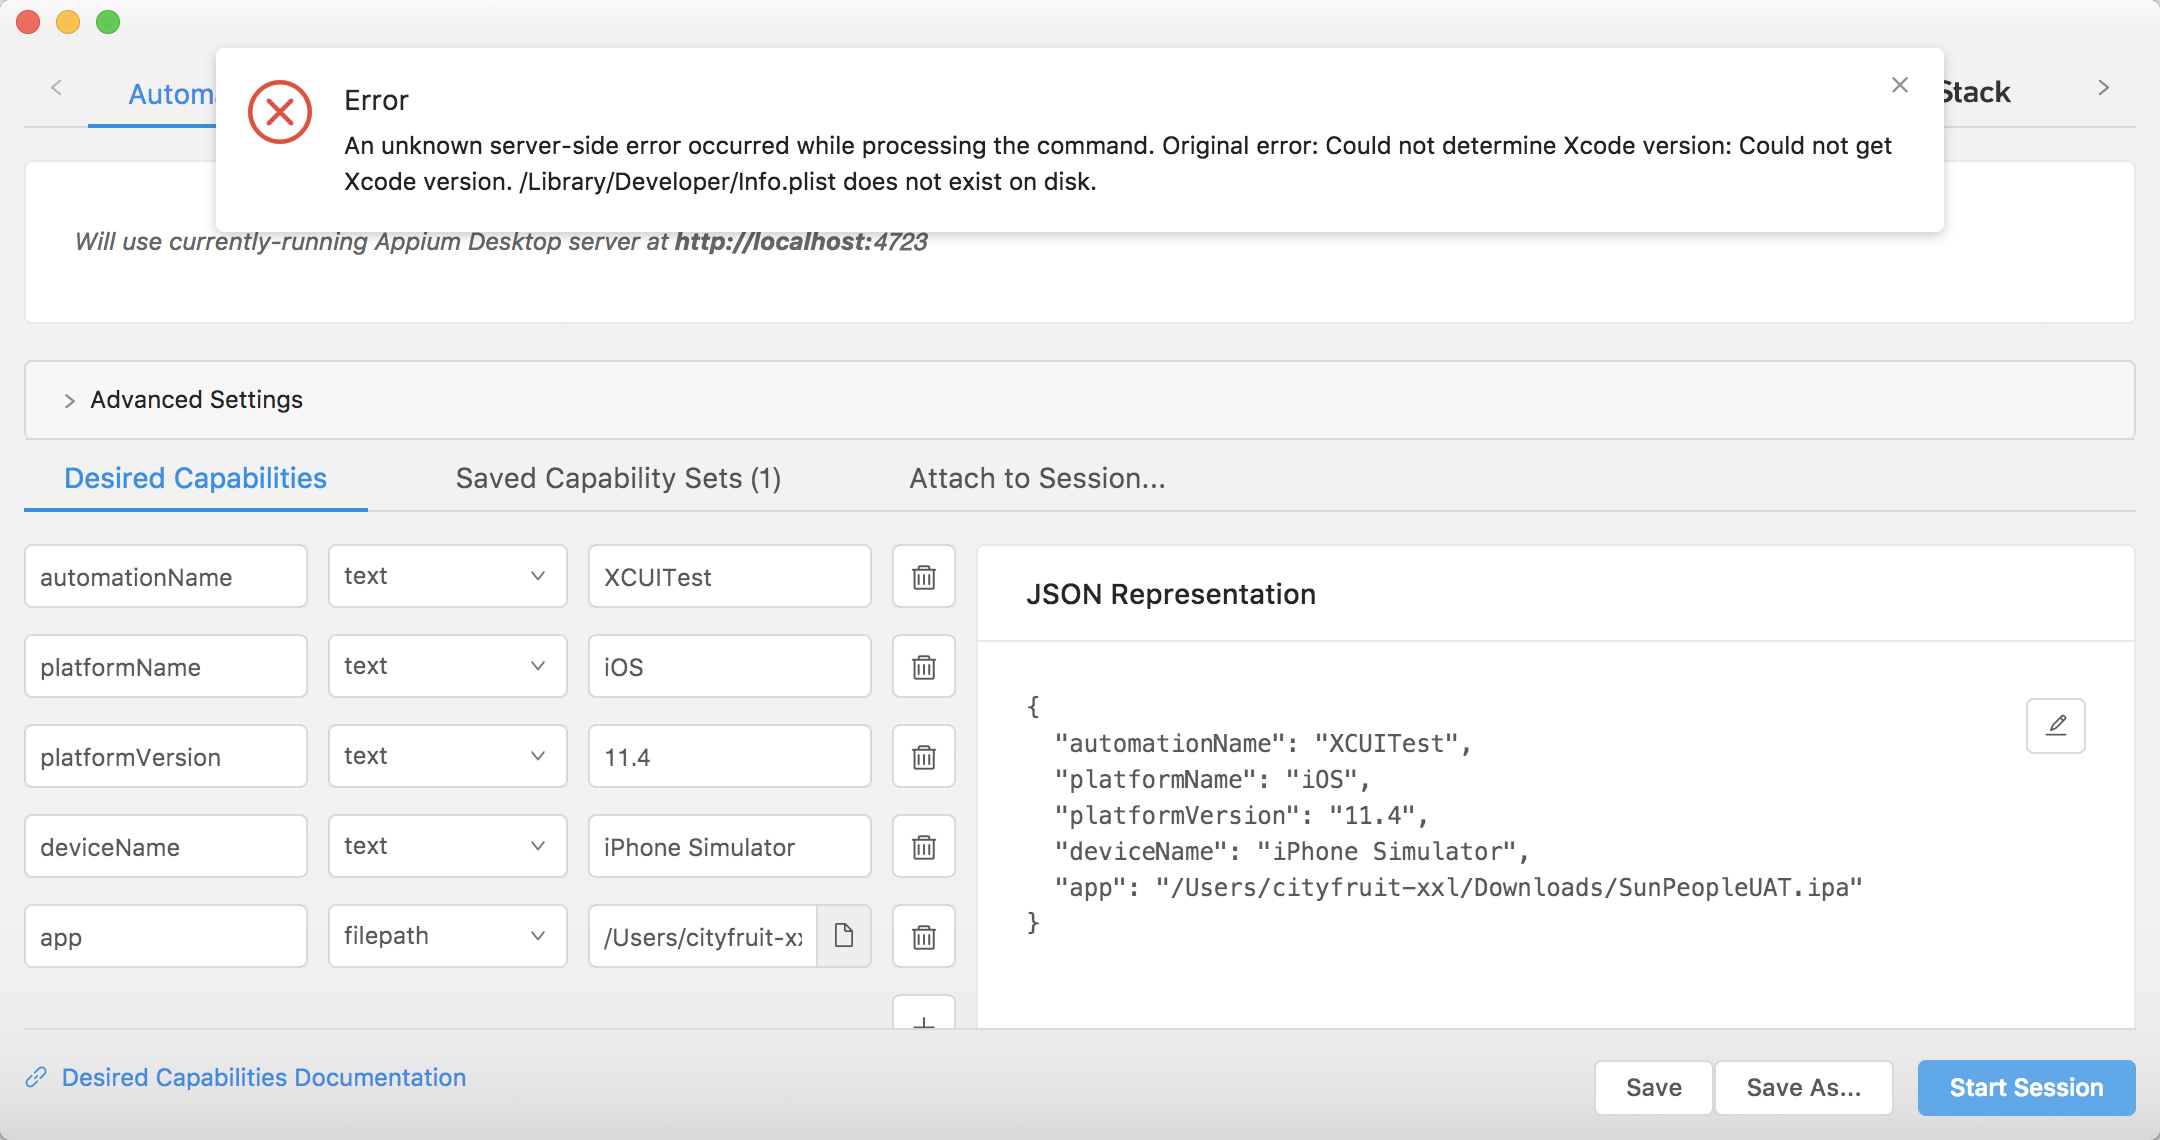Image resolution: width=2160 pixels, height=1140 pixels.
Task: Click the edit JSON pencil icon
Action: (2059, 726)
